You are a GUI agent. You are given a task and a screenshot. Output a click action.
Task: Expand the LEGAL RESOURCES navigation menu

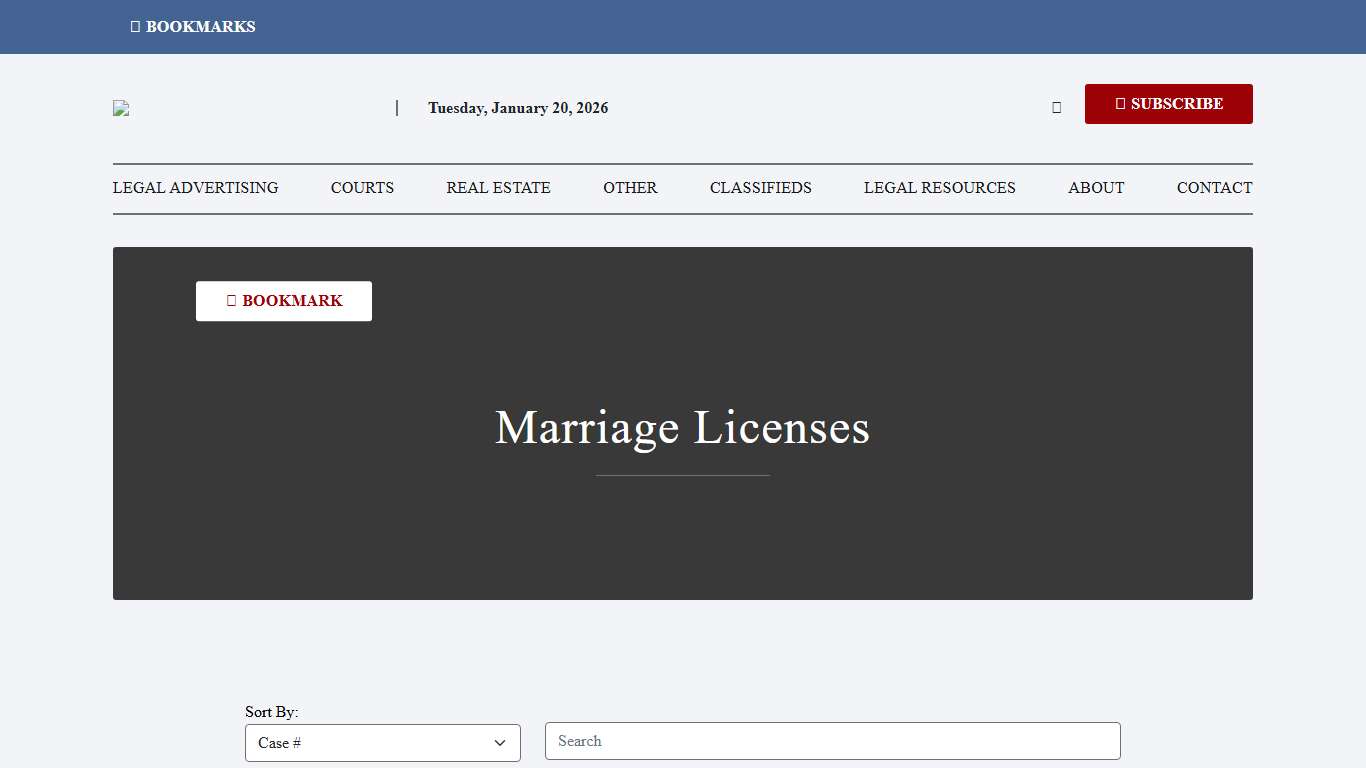coord(939,188)
